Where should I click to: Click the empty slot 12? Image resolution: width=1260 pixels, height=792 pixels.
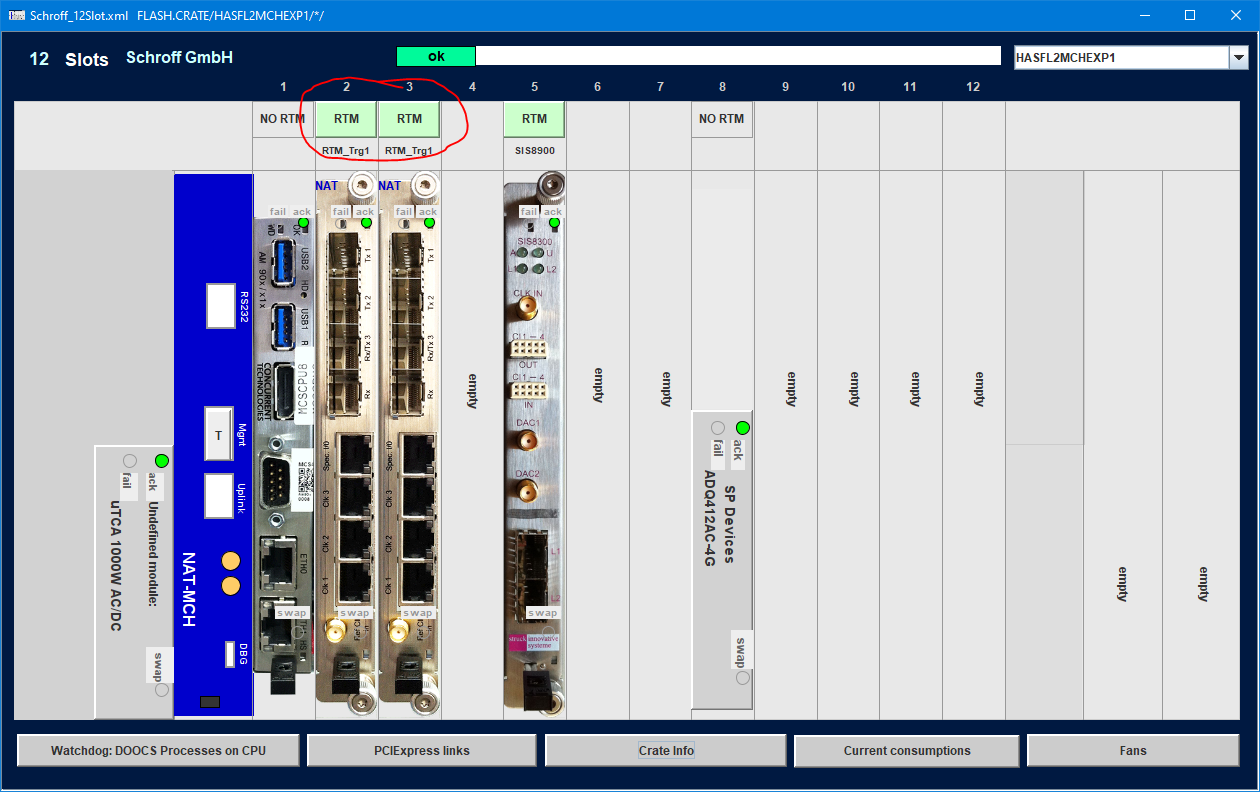[979, 389]
